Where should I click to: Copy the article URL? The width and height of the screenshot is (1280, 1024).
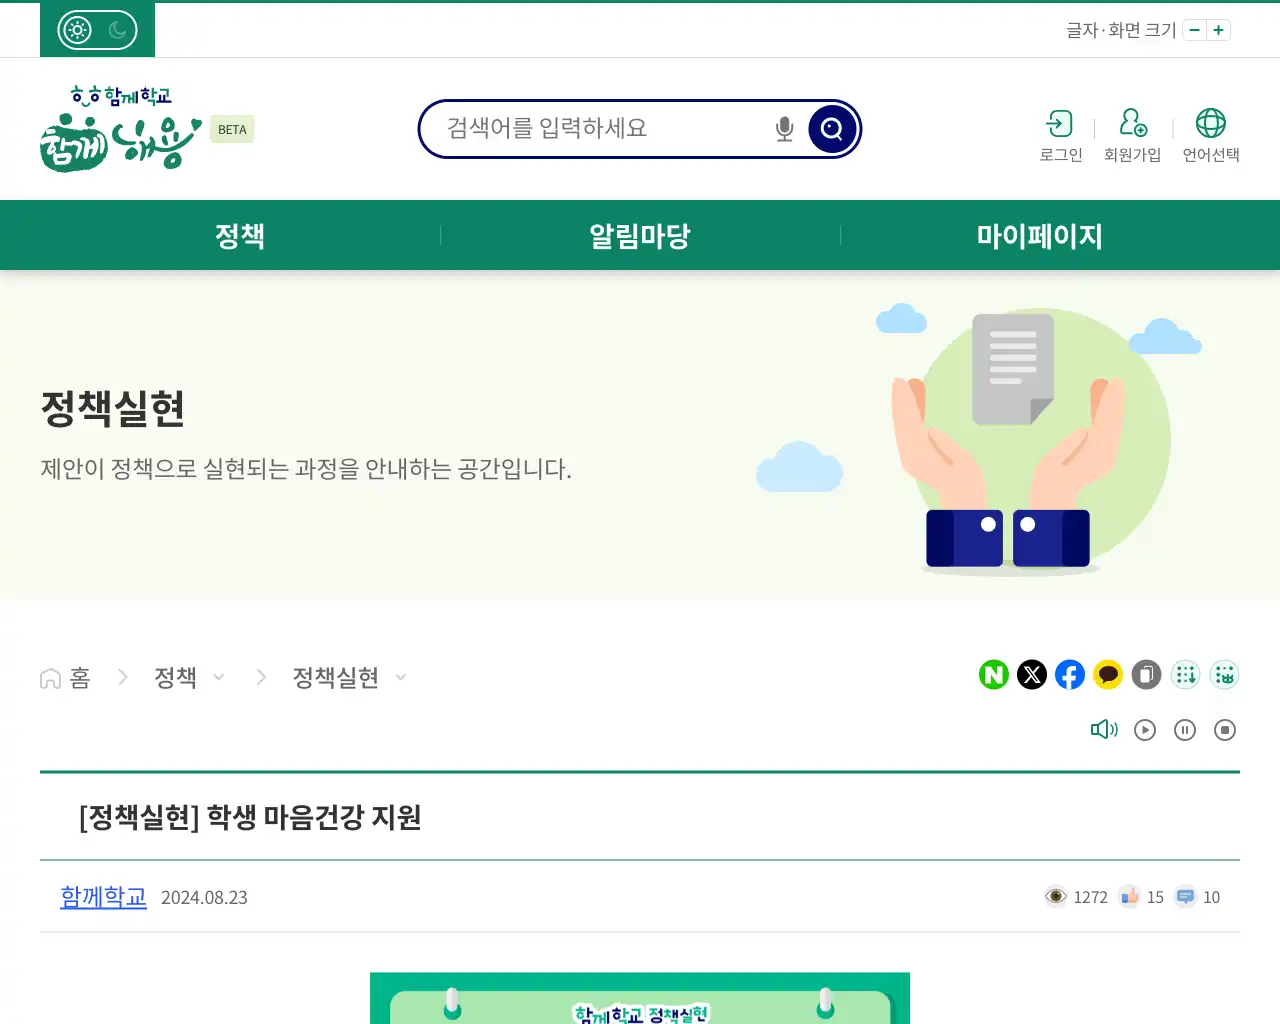click(1145, 675)
